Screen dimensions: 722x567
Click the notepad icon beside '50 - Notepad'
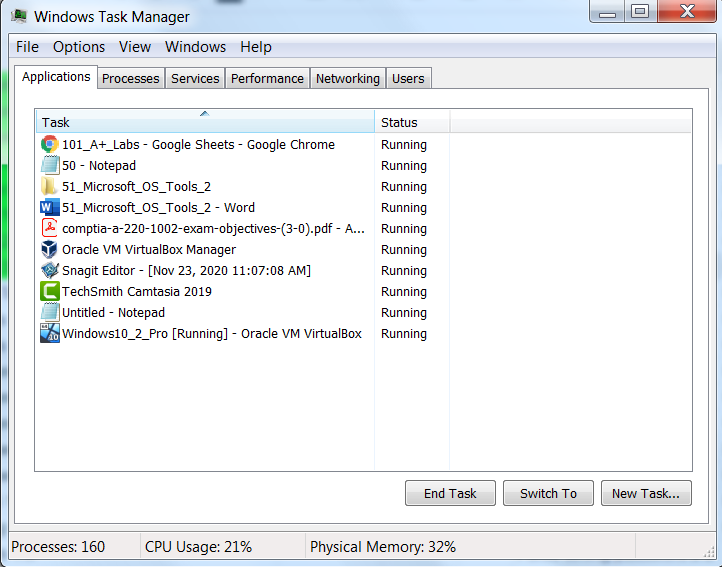pos(49,165)
